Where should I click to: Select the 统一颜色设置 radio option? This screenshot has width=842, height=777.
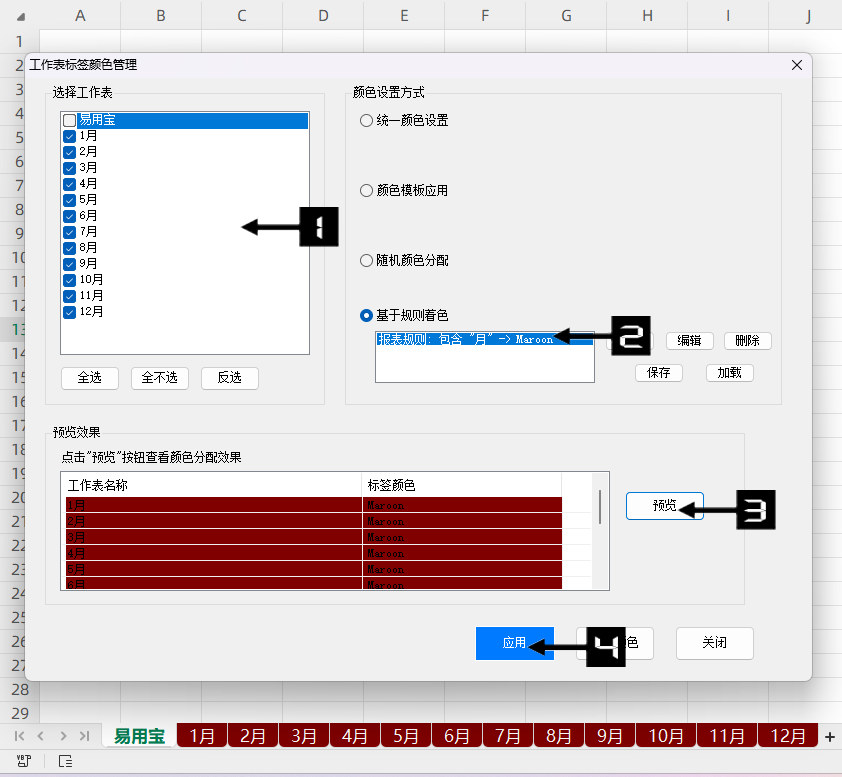pos(366,120)
